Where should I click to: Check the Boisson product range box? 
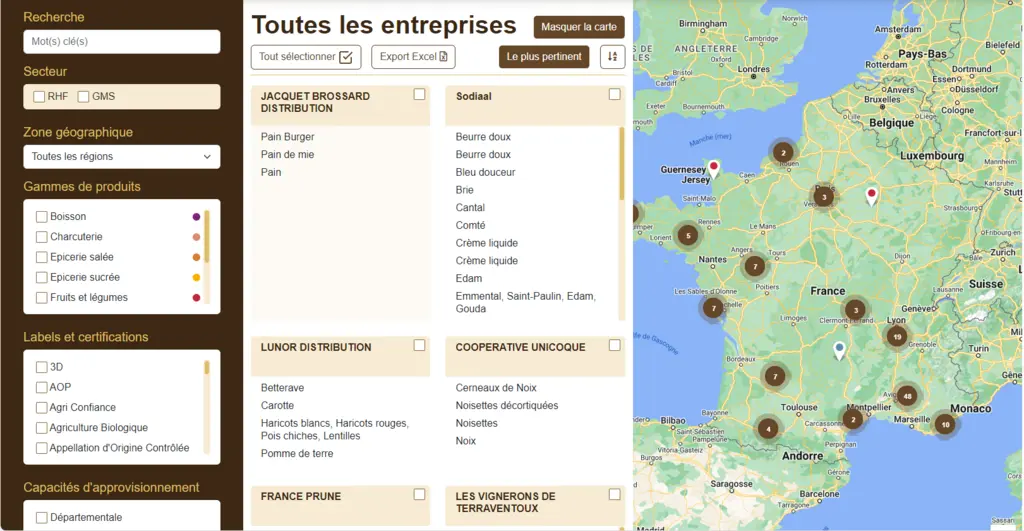pos(42,217)
